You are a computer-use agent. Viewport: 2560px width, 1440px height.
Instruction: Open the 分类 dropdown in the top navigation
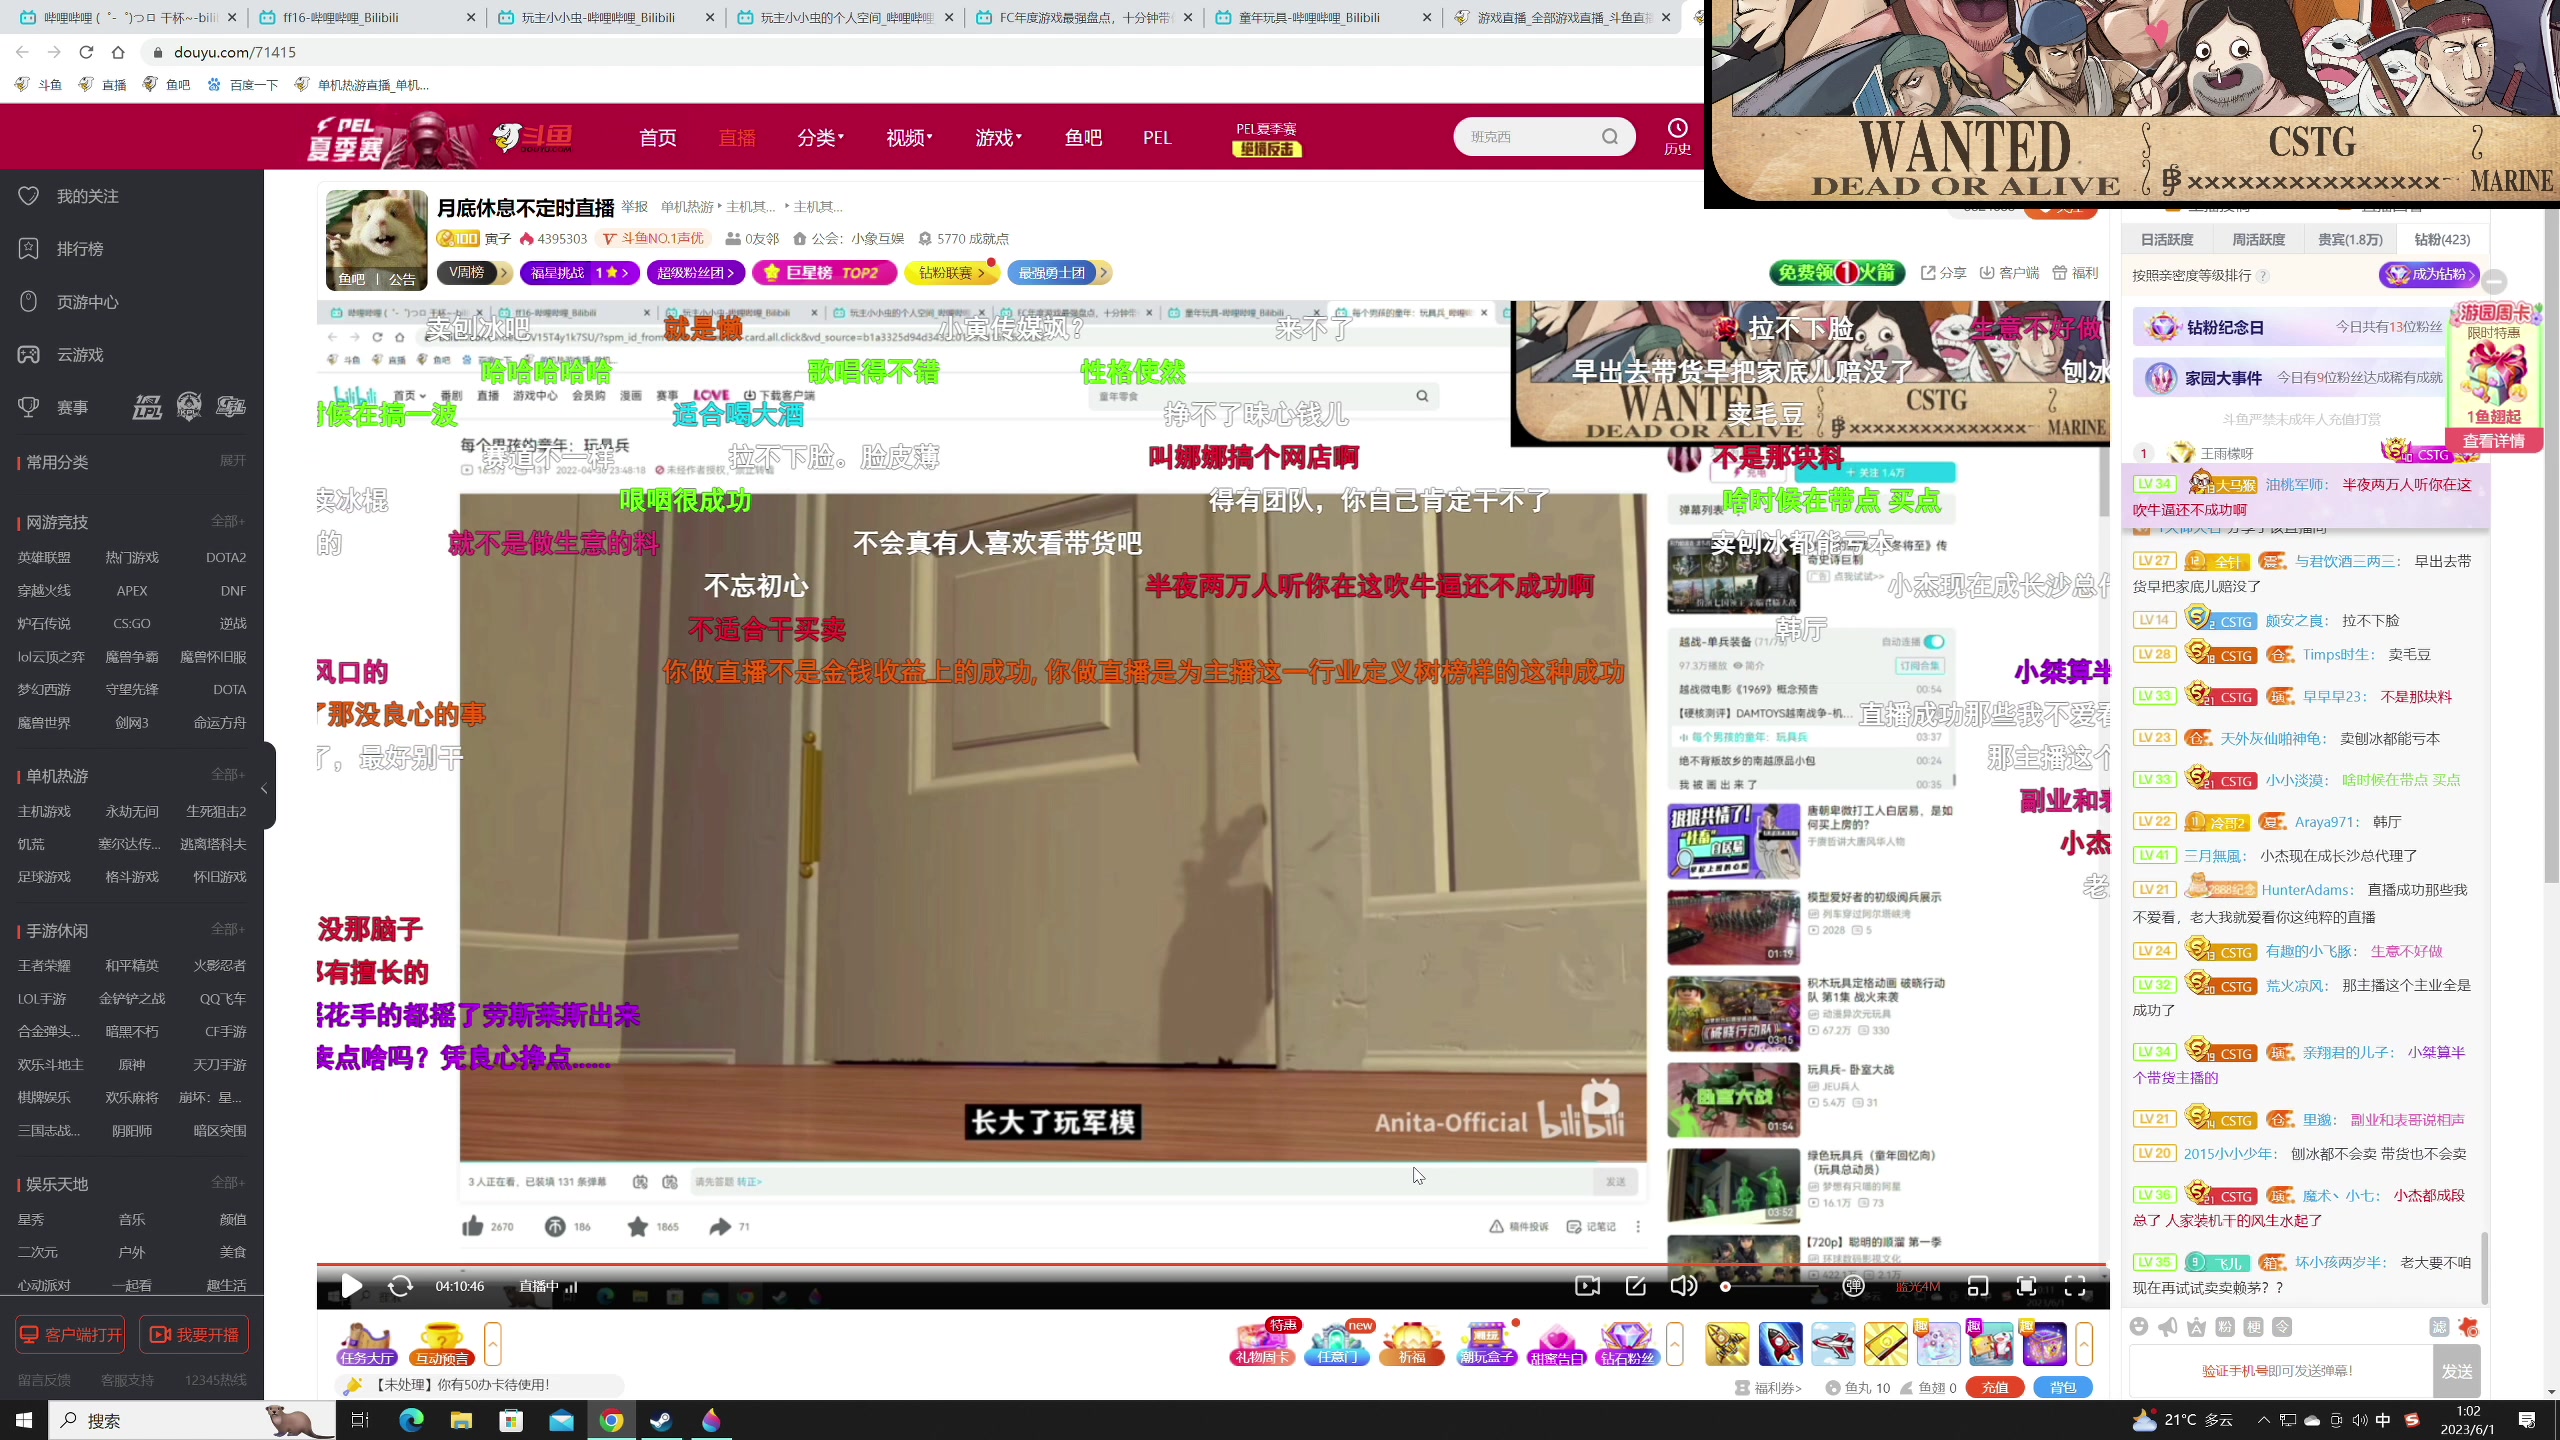point(820,138)
